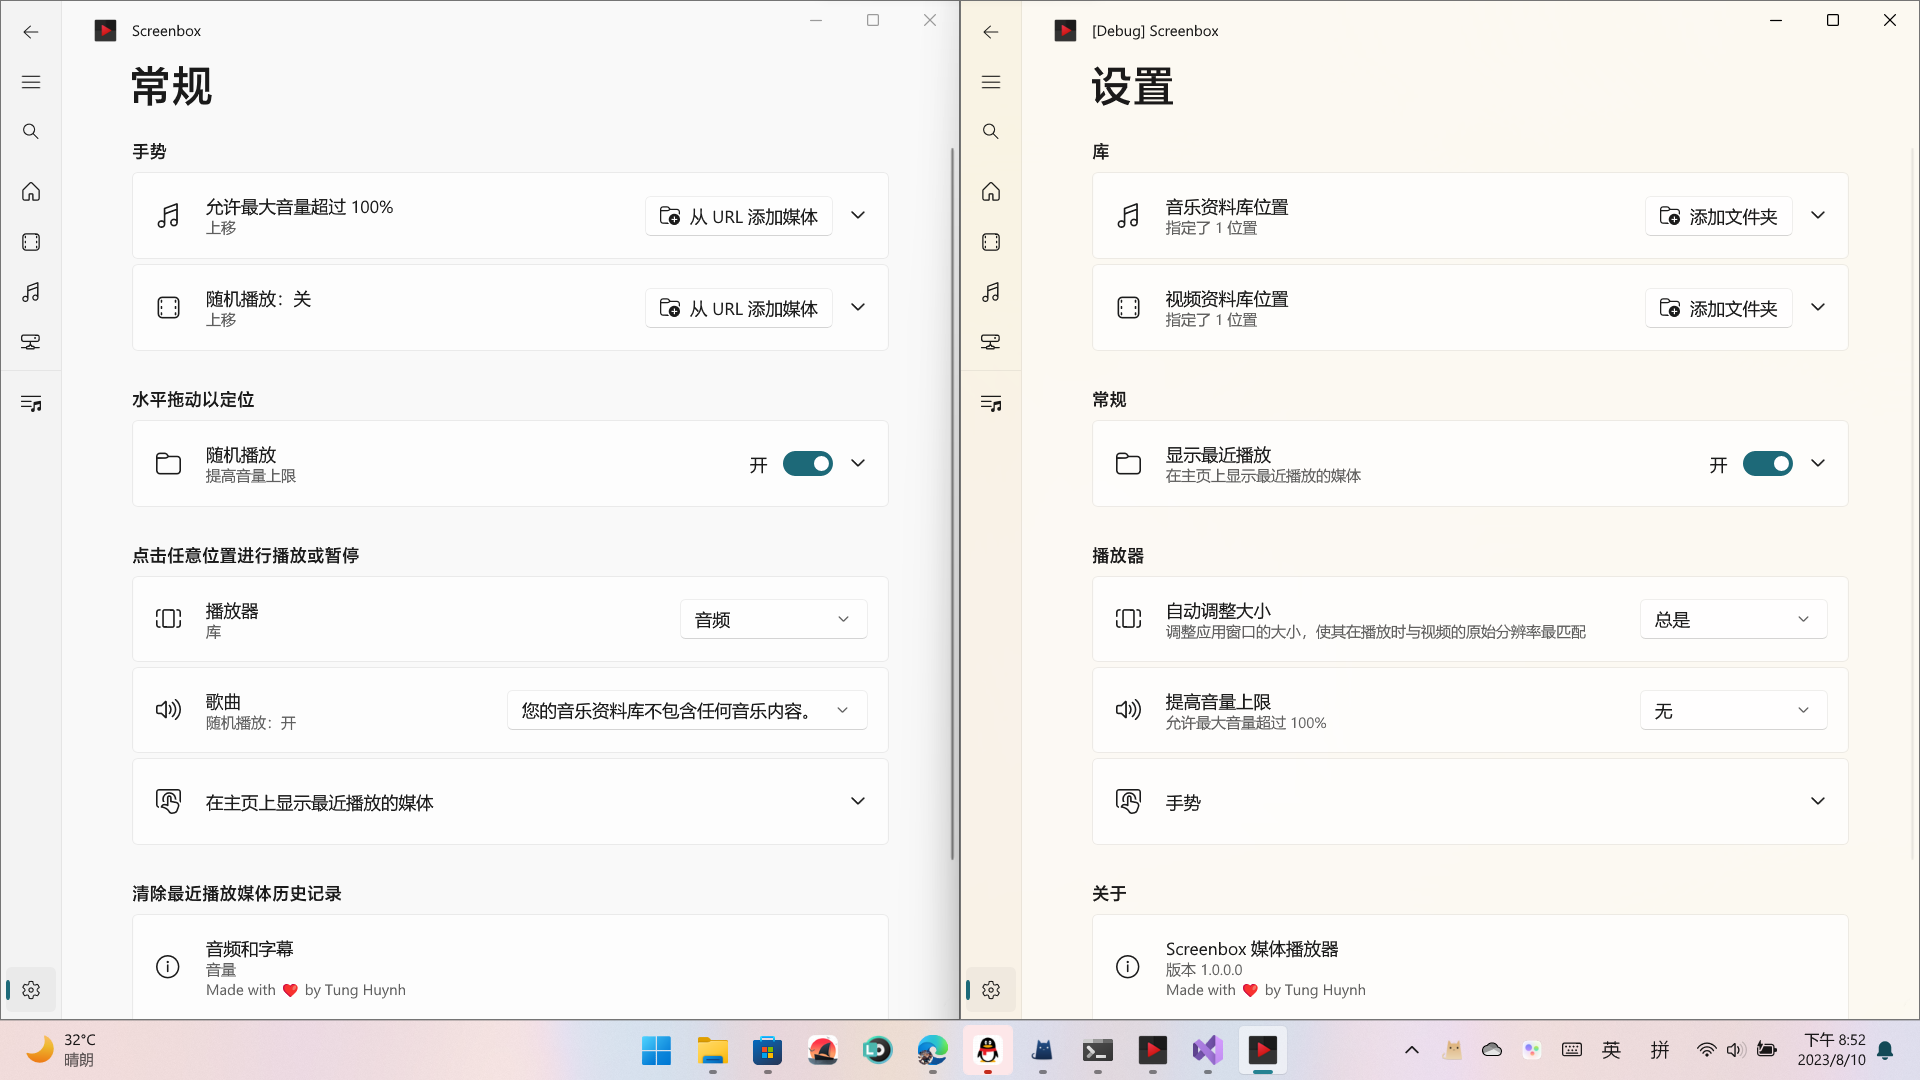Open Videos page in left Screenbox sidebar
This screenshot has height=1080, width=1920.
coord(31,242)
